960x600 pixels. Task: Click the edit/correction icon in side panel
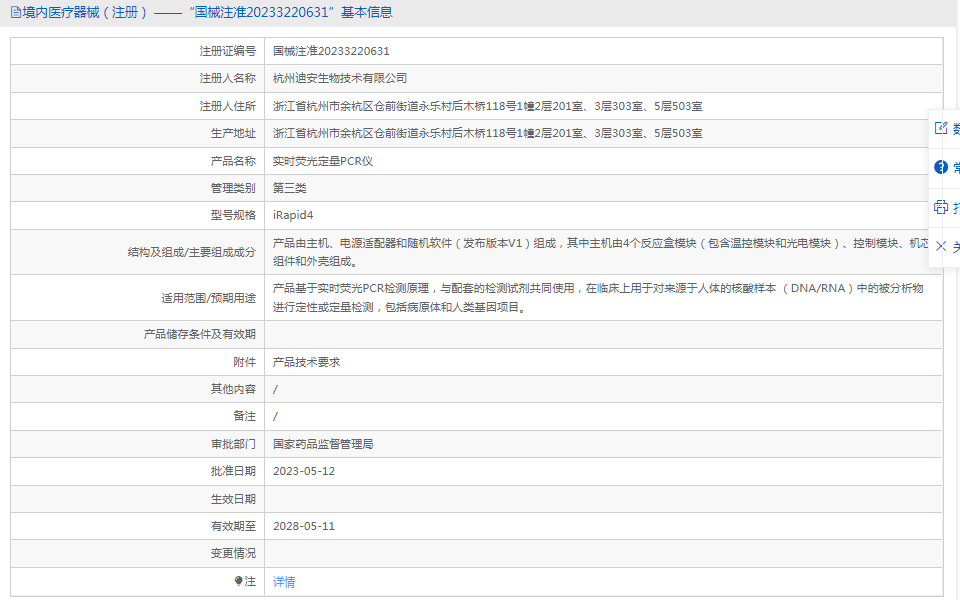pyautogui.click(x=941, y=128)
